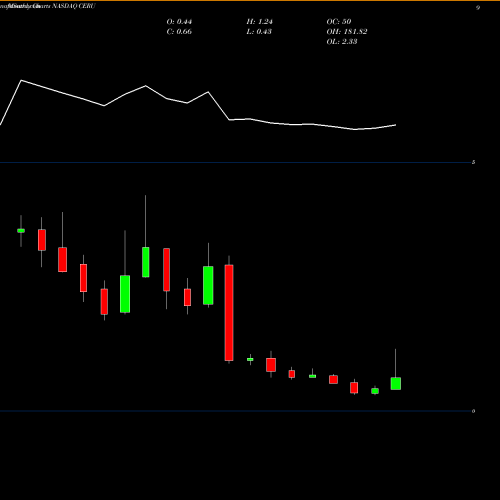
Task: Click the price axis label '5'
Action: click(473, 162)
